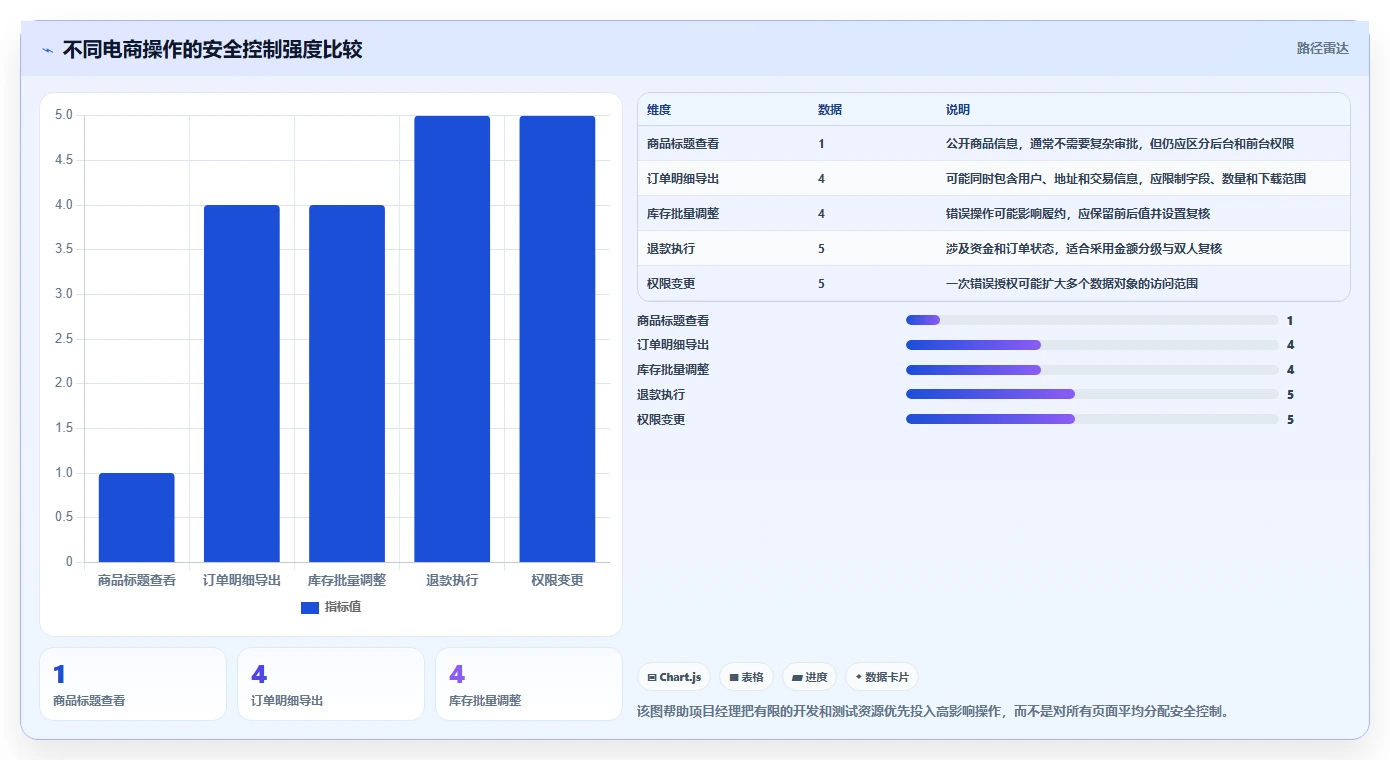Open the 订单明细导出 data card showing 4
The height and width of the screenshot is (760, 1390).
331,684
